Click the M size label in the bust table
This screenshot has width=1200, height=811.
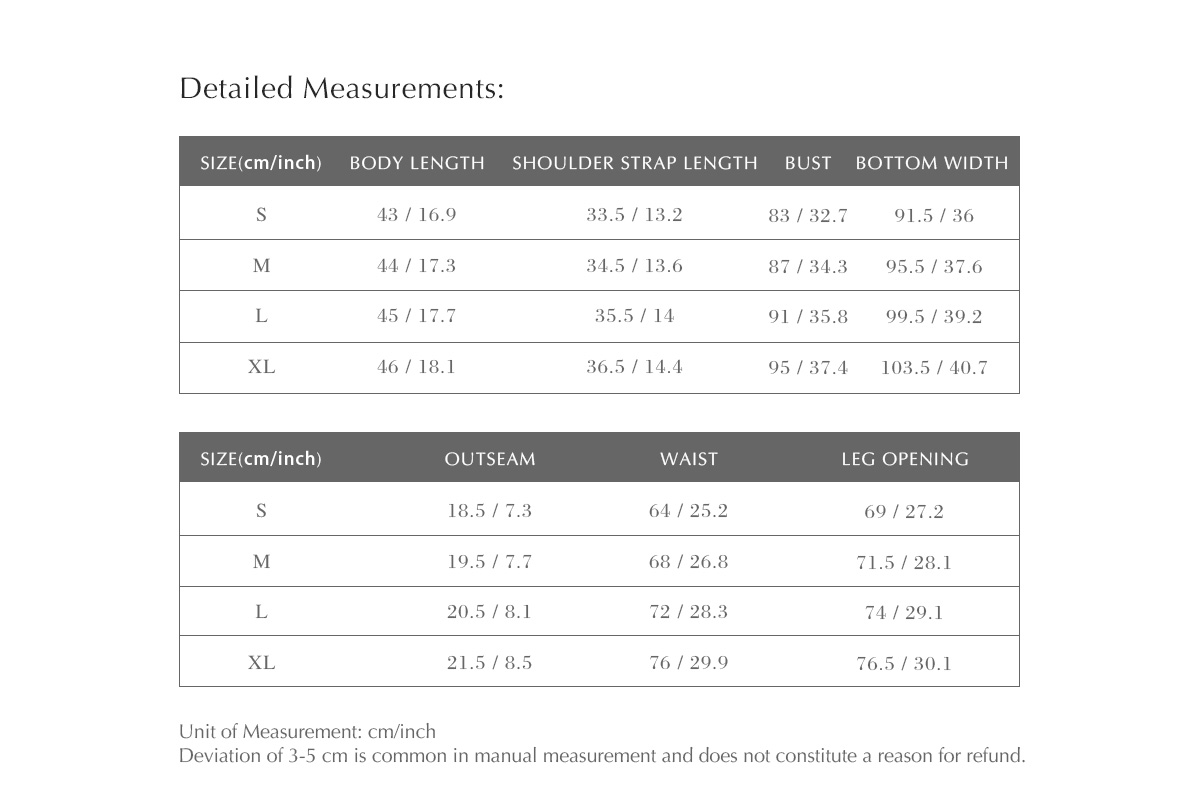coord(261,266)
